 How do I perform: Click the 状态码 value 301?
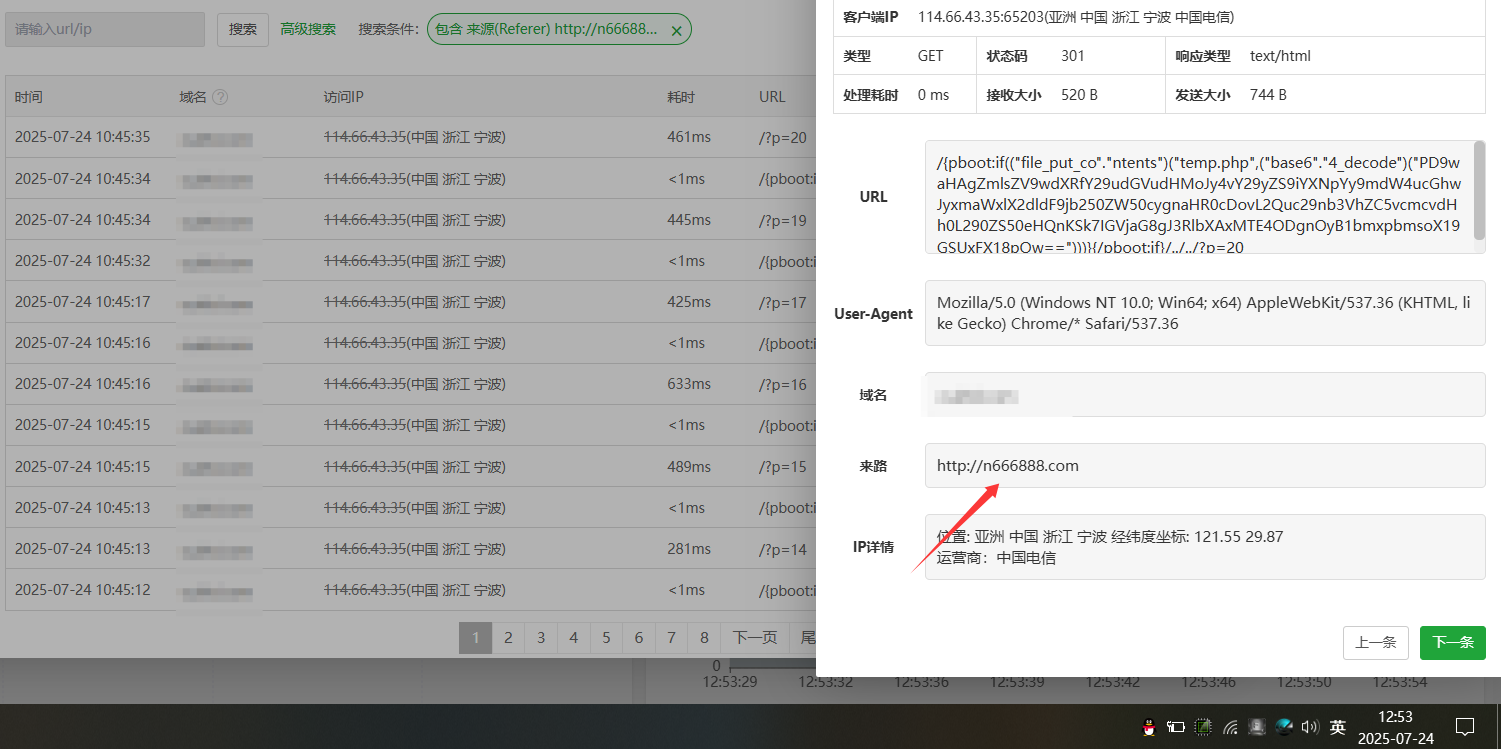[1073, 56]
